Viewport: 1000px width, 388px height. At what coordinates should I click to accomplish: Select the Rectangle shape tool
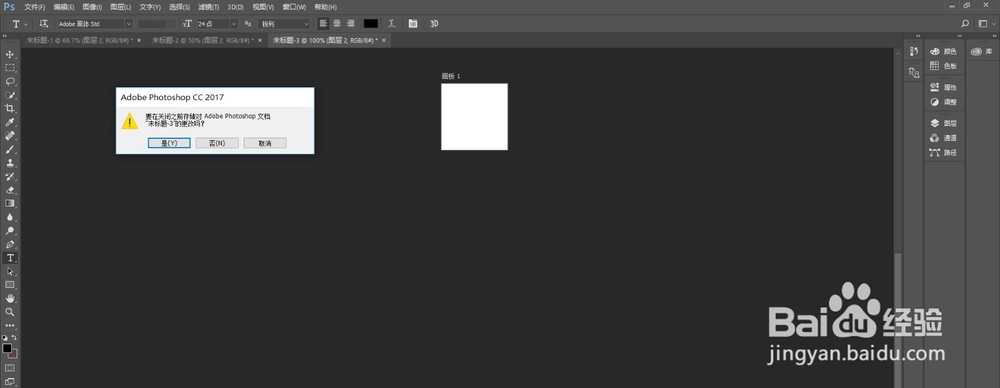click(10, 285)
